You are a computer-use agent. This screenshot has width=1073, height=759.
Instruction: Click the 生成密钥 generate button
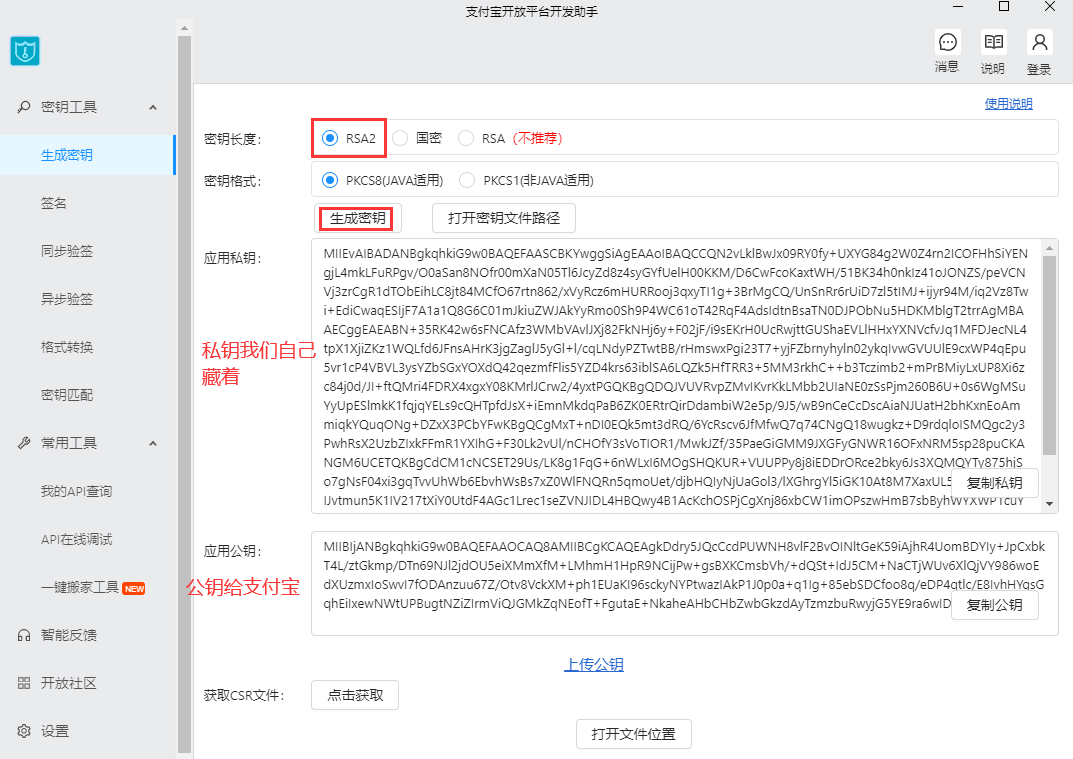tap(357, 218)
